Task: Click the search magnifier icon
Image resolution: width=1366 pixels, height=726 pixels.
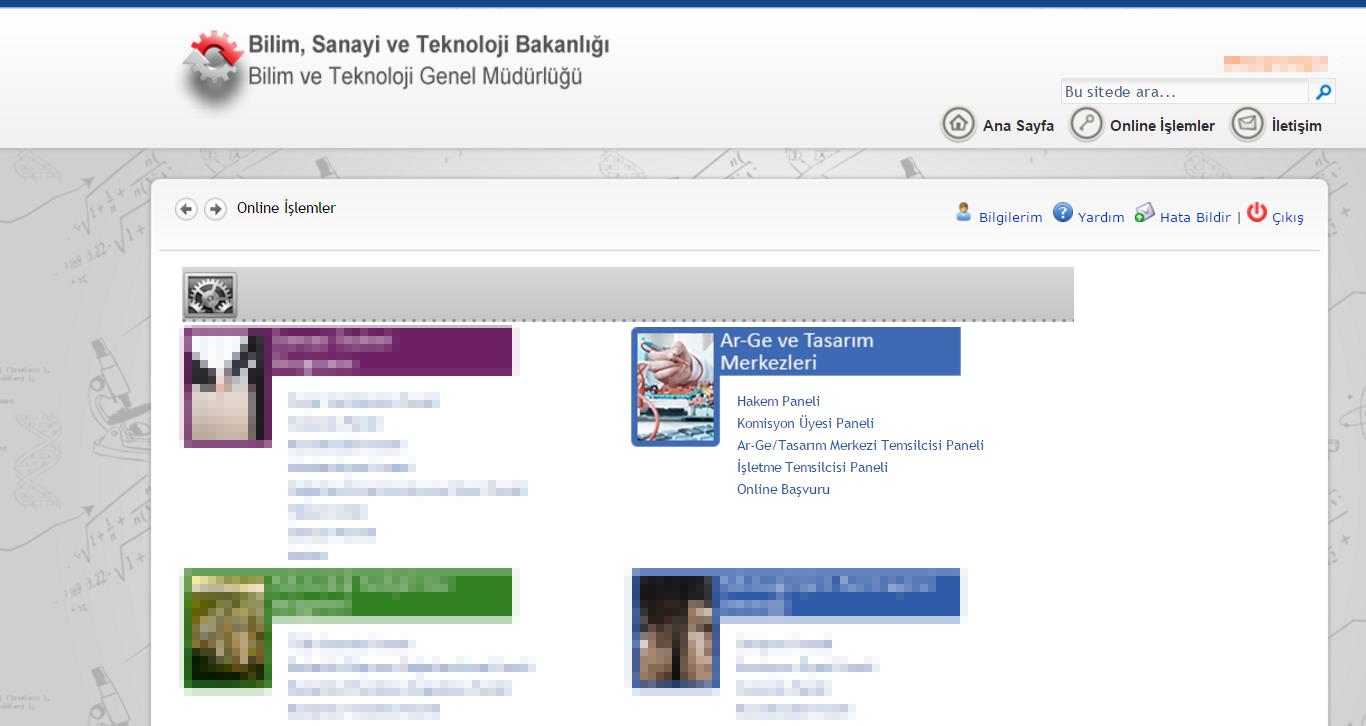Action: (x=1323, y=92)
